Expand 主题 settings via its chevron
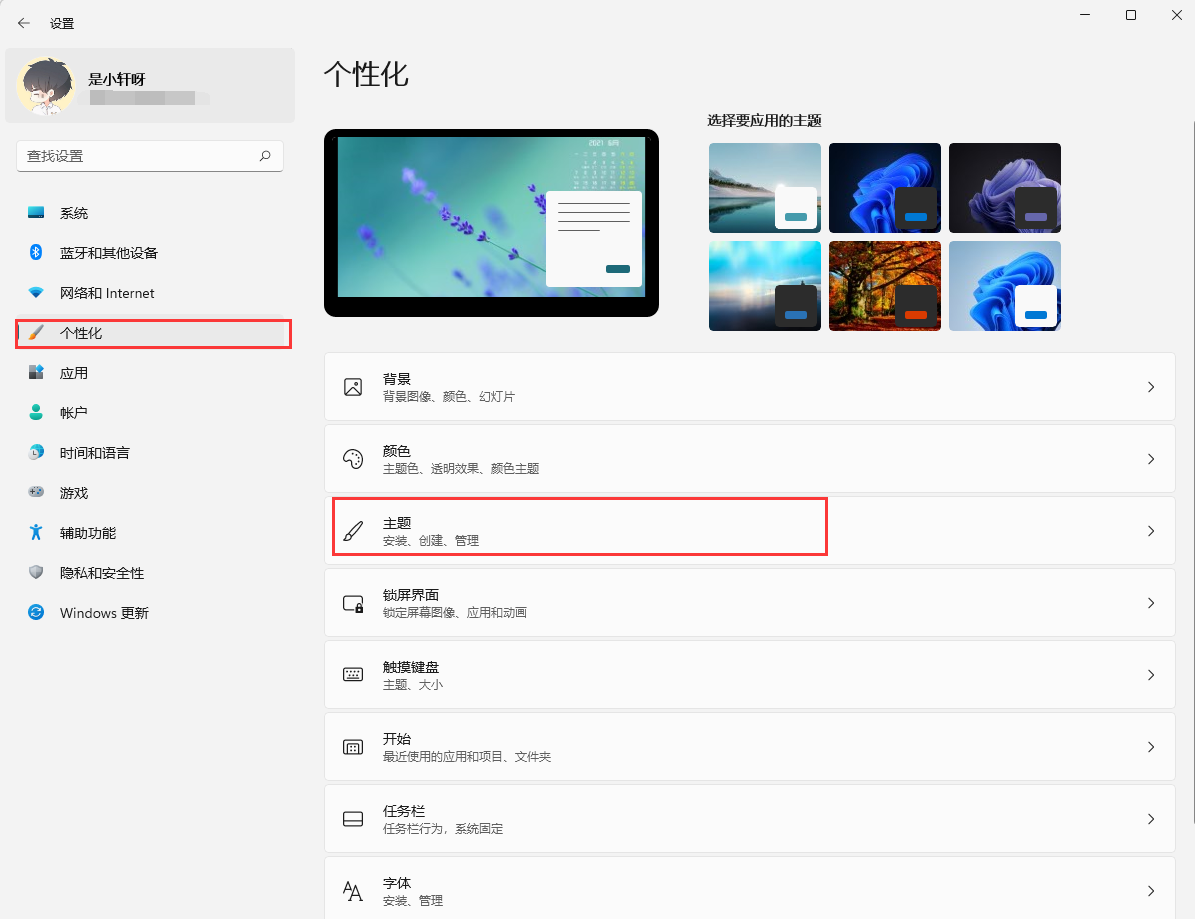The width and height of the screenshot is (1195, 919). pyautogui.click(x=1151, y=531)
